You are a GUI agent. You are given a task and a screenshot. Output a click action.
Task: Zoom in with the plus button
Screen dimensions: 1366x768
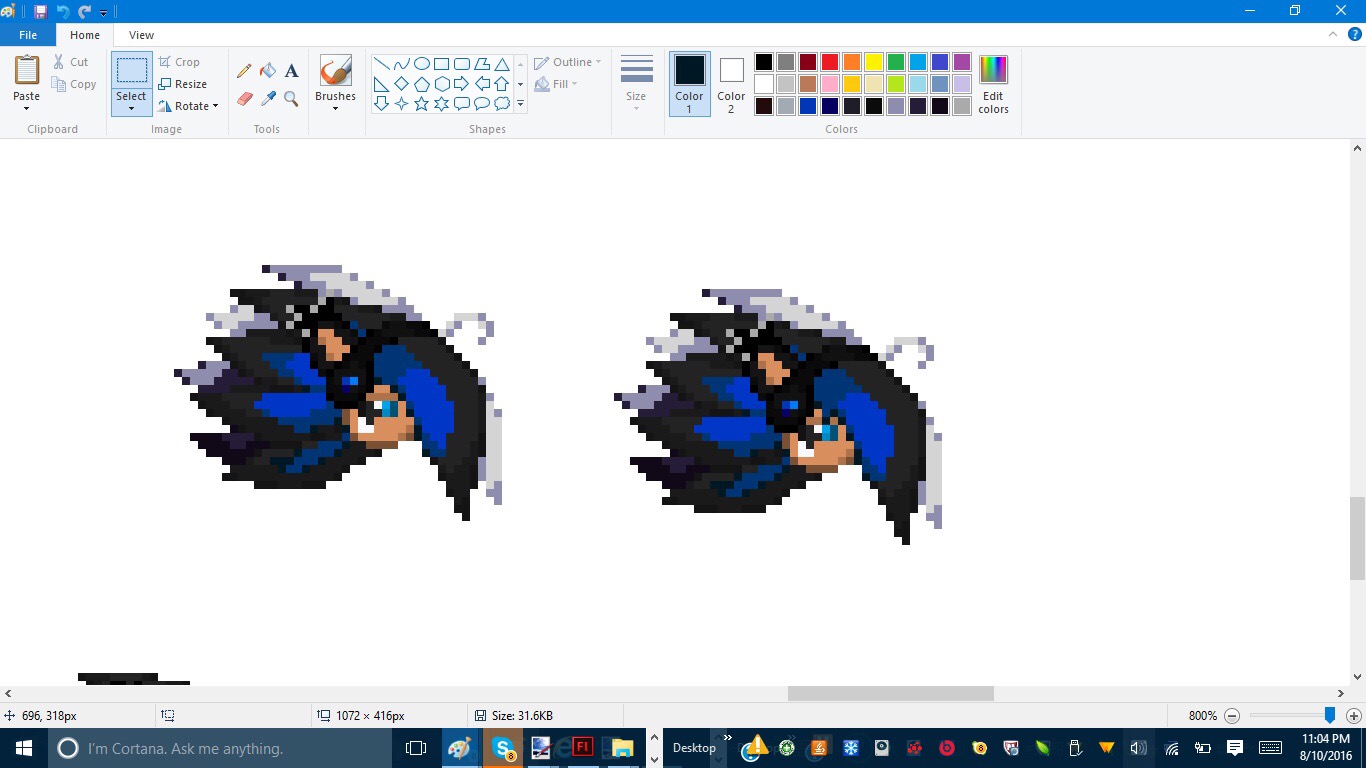coord(1354,716)
